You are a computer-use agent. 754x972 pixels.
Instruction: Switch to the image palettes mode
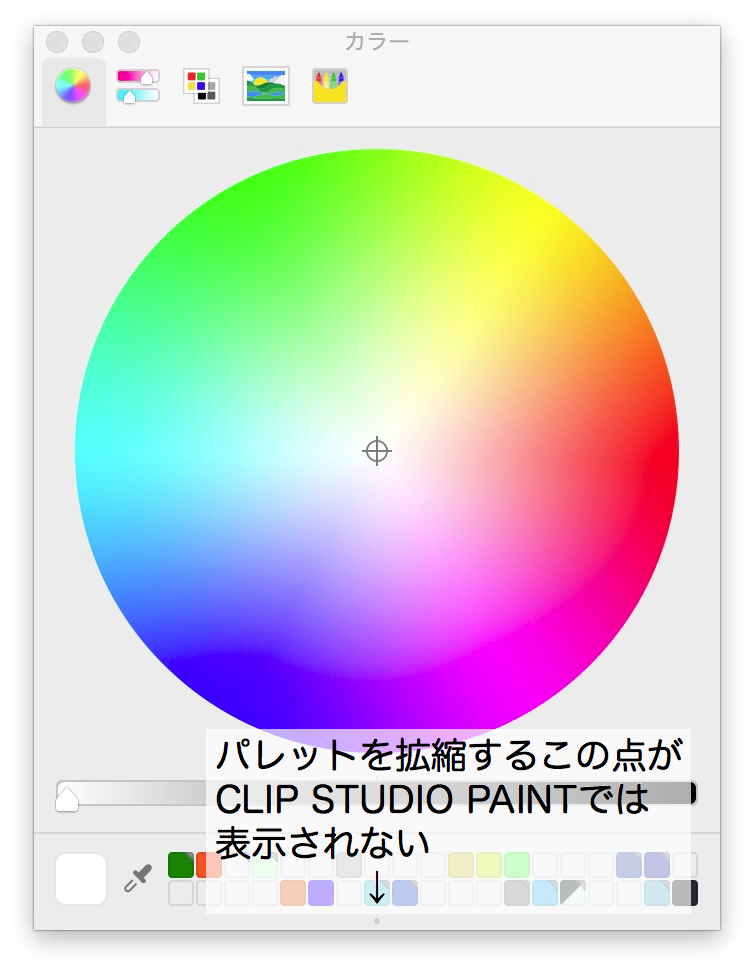point(266,86)
